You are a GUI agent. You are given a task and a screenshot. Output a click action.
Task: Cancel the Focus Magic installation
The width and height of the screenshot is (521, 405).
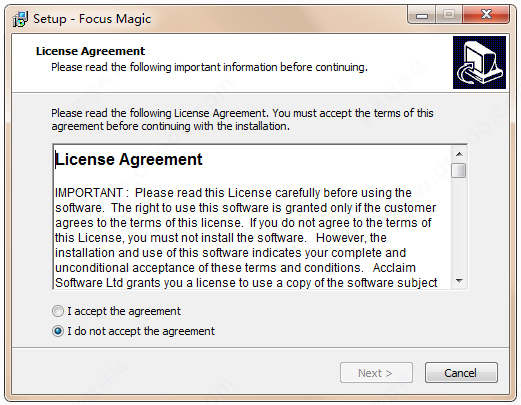click(x=461, y=373)
